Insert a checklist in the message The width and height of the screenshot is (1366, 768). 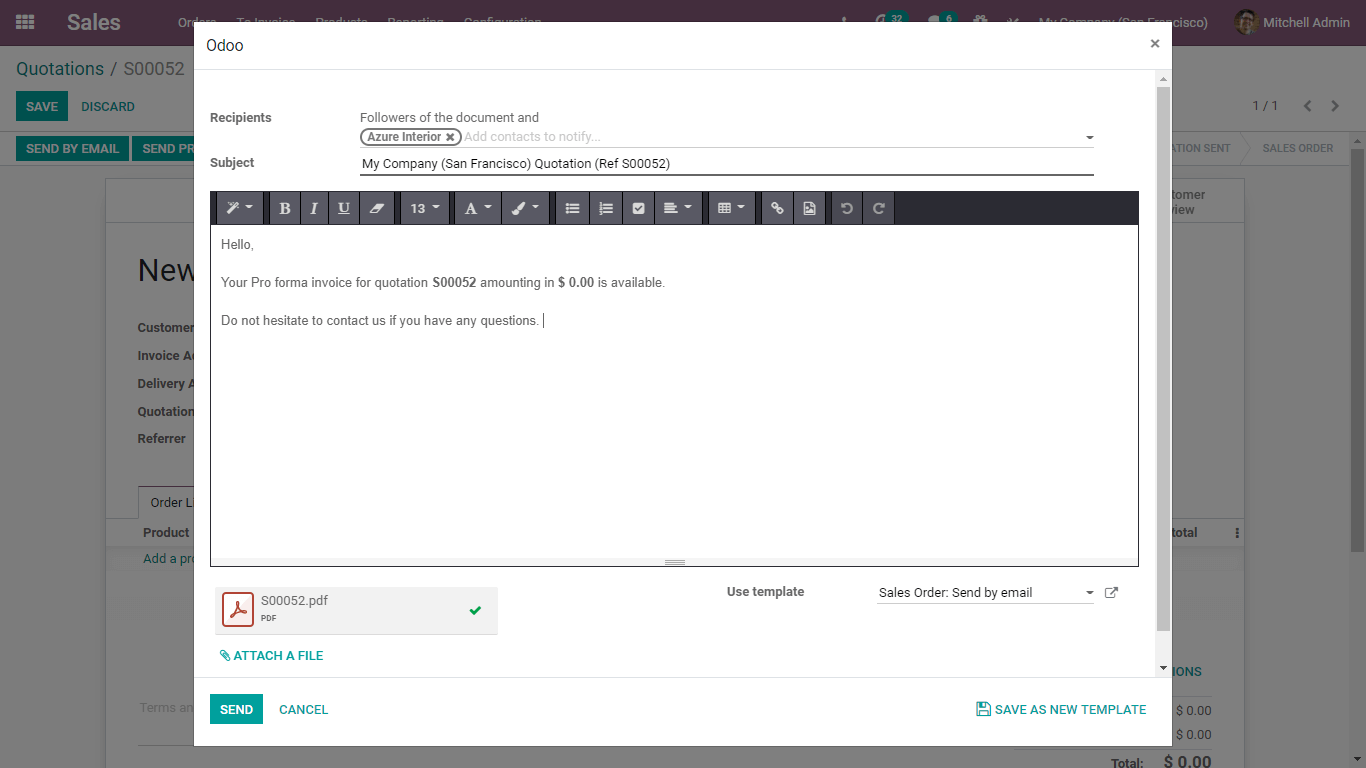(638, 208)
